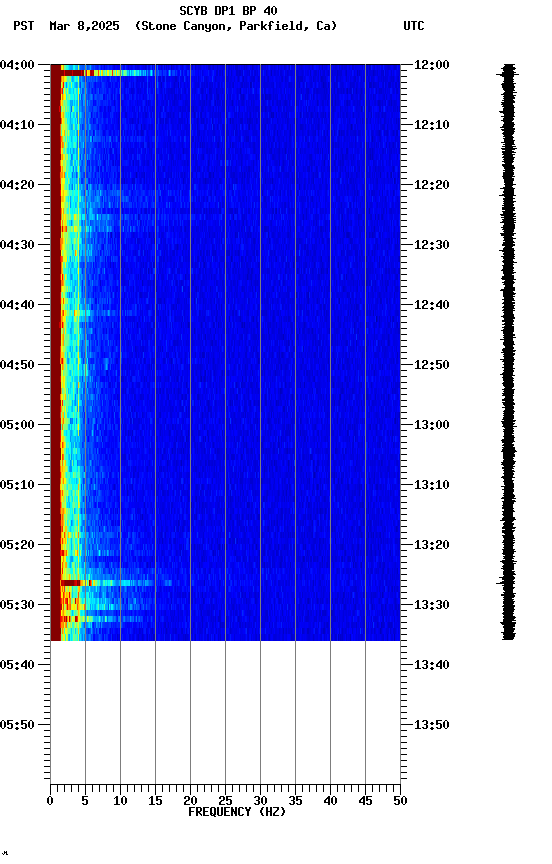Click the UTC time label 12:50
The width and height of the screenshot is (552, 864).
tap(432, 365)
